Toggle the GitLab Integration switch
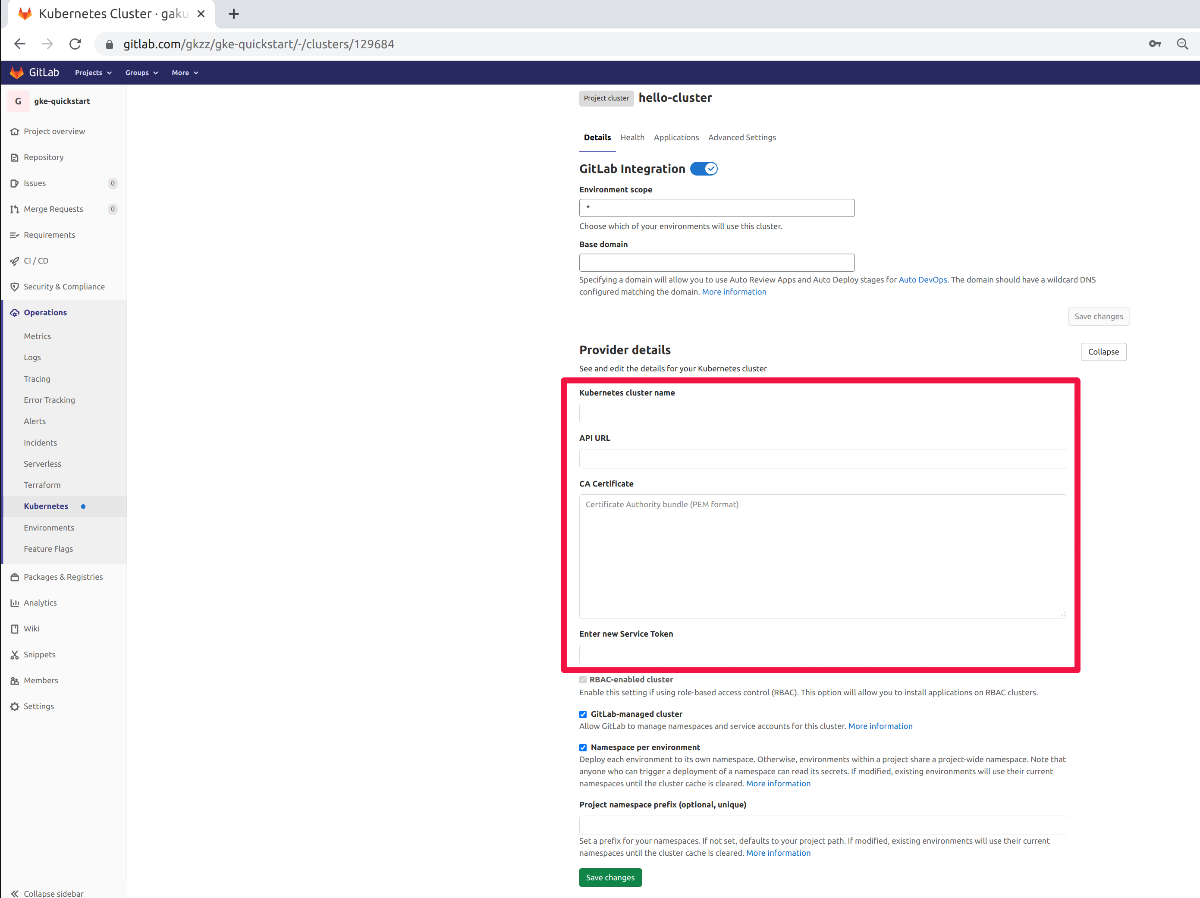The image size is (1200, 898). pos(704,169)
